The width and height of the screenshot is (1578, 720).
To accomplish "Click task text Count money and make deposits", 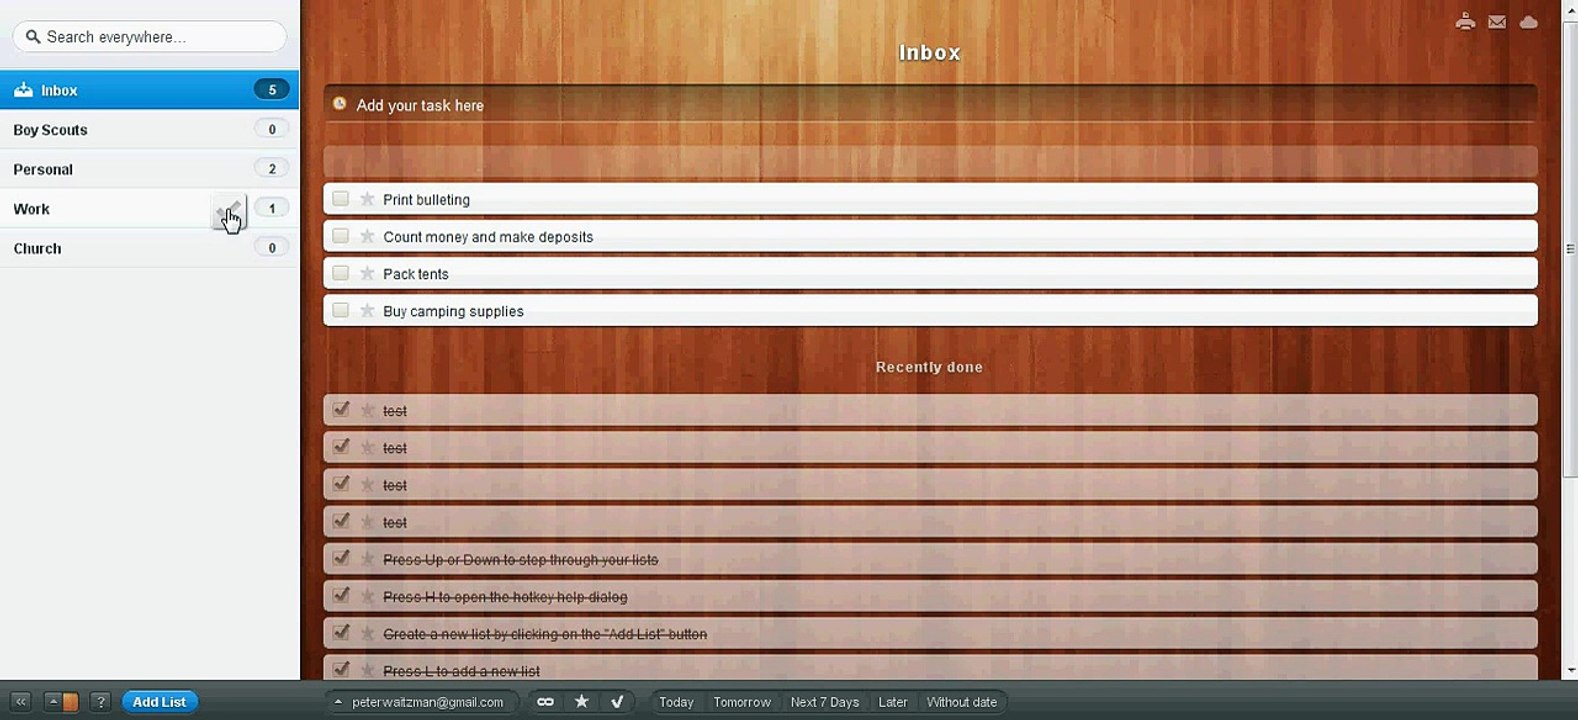I will 488,237.
